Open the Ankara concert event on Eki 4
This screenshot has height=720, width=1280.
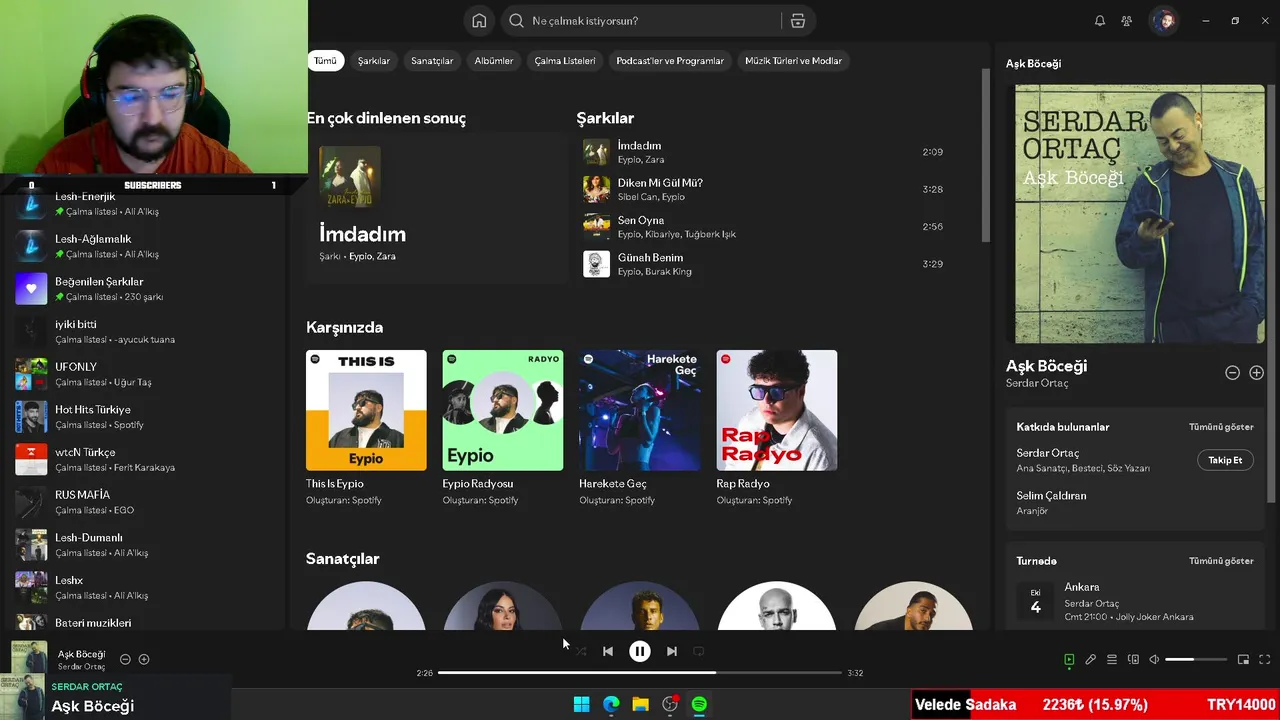(x=1136, y=601)
